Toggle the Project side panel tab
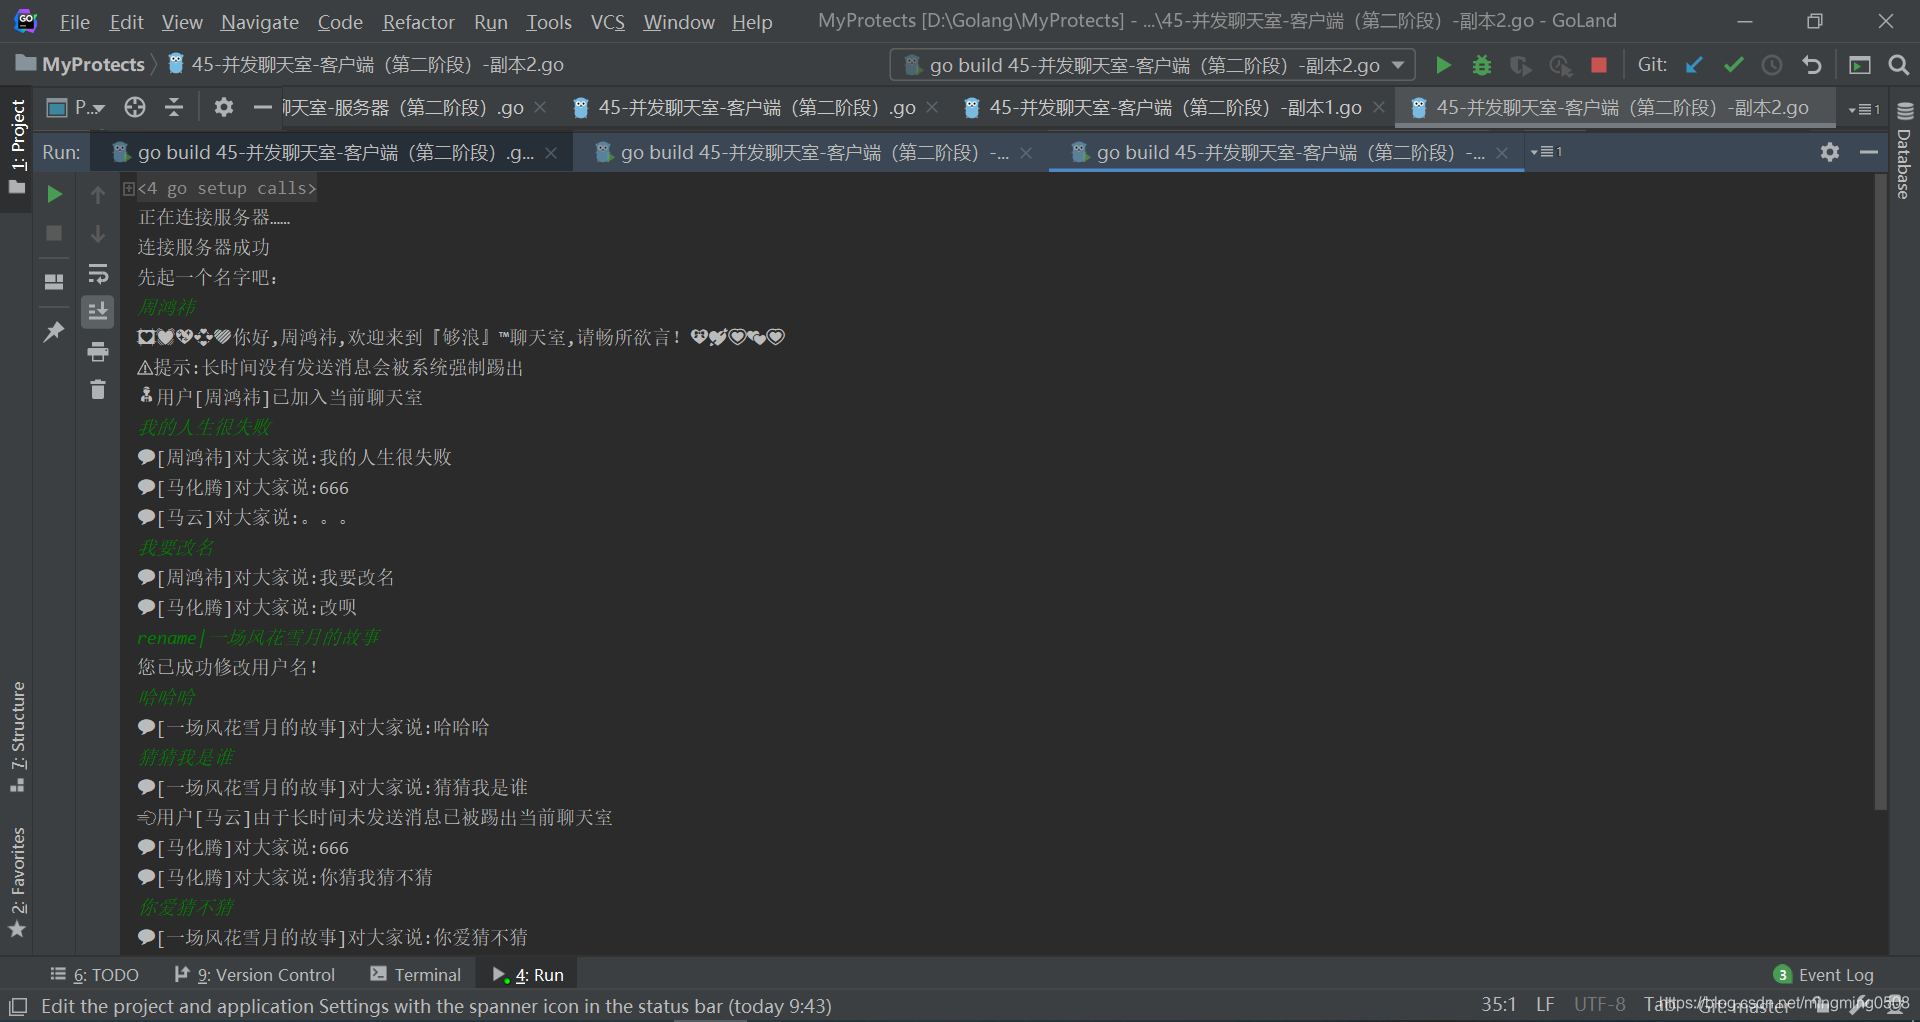This screenshot has width=1920, height=1022. tap(17, 146)
